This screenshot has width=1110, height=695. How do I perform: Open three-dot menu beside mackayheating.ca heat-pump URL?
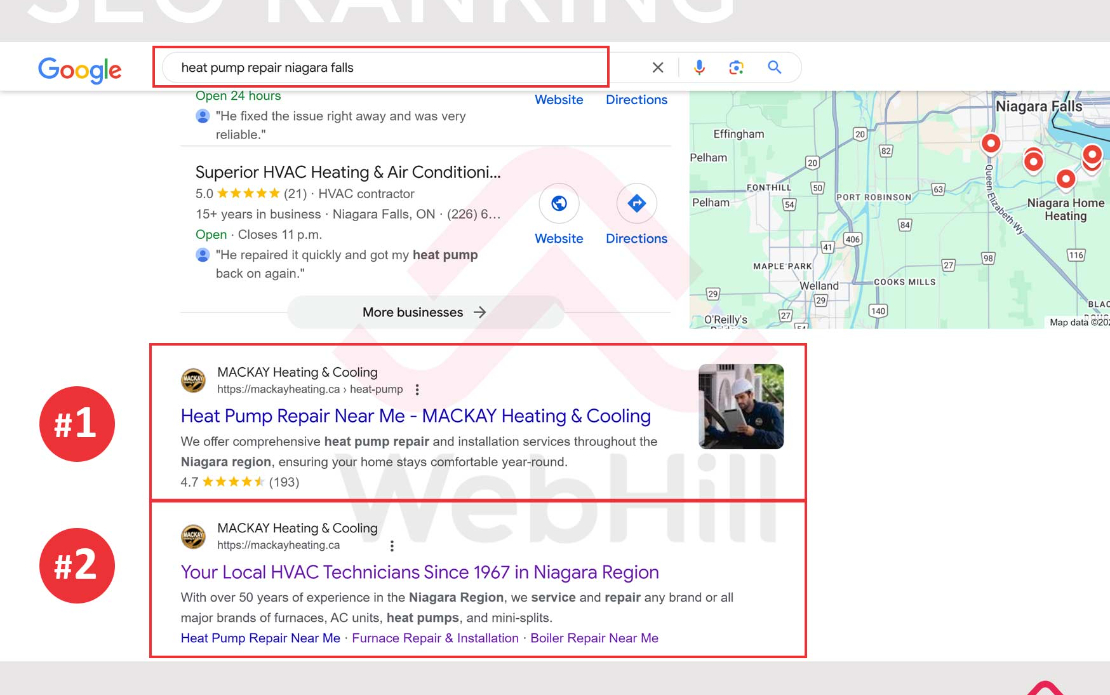click(417, 389)
